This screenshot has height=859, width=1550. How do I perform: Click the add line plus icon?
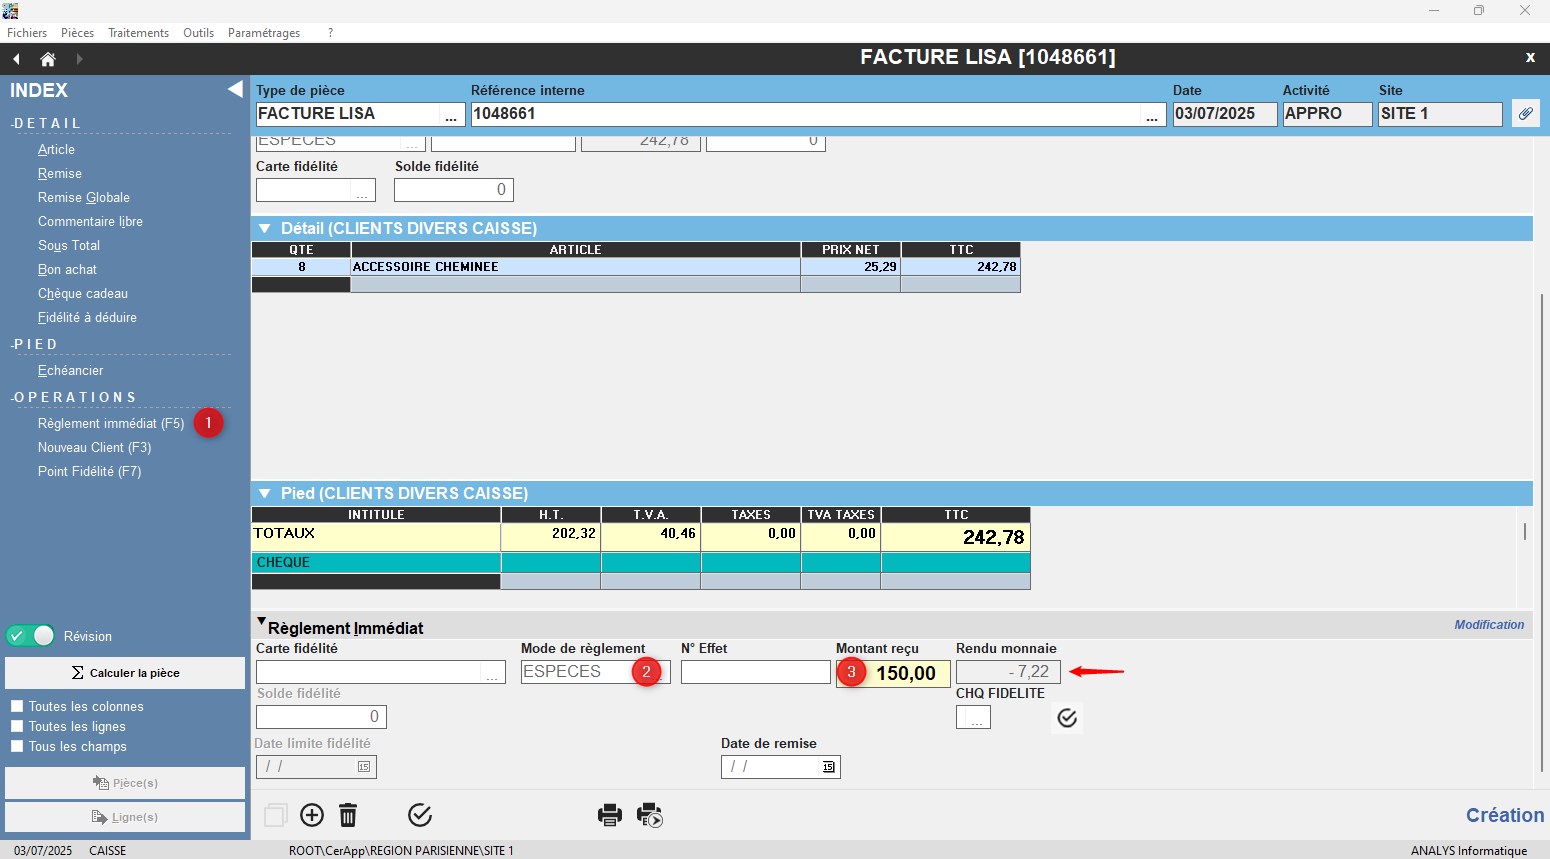click(x=312, y=815)
